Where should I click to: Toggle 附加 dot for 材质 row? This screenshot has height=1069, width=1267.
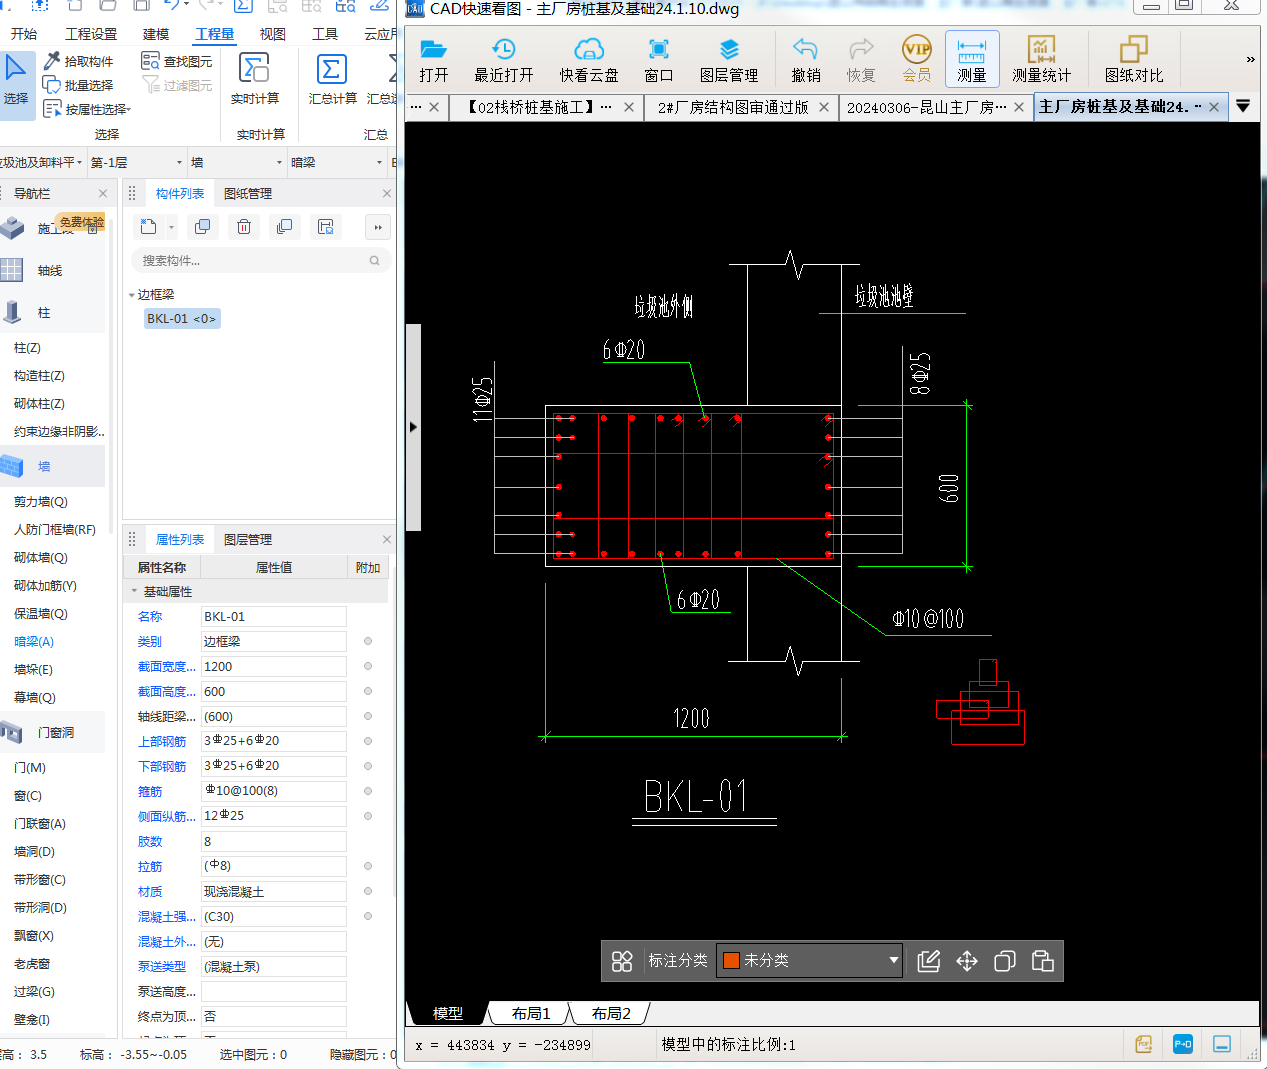click(368, 891)
